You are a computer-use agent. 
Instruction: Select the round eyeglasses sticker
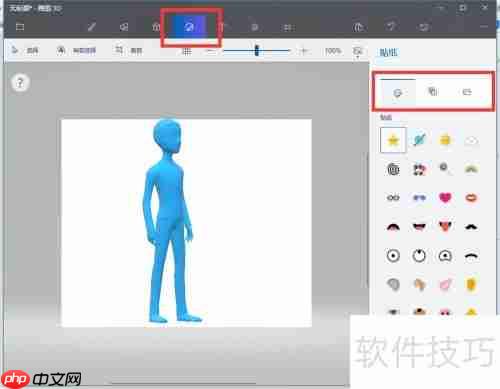(393, 198)
